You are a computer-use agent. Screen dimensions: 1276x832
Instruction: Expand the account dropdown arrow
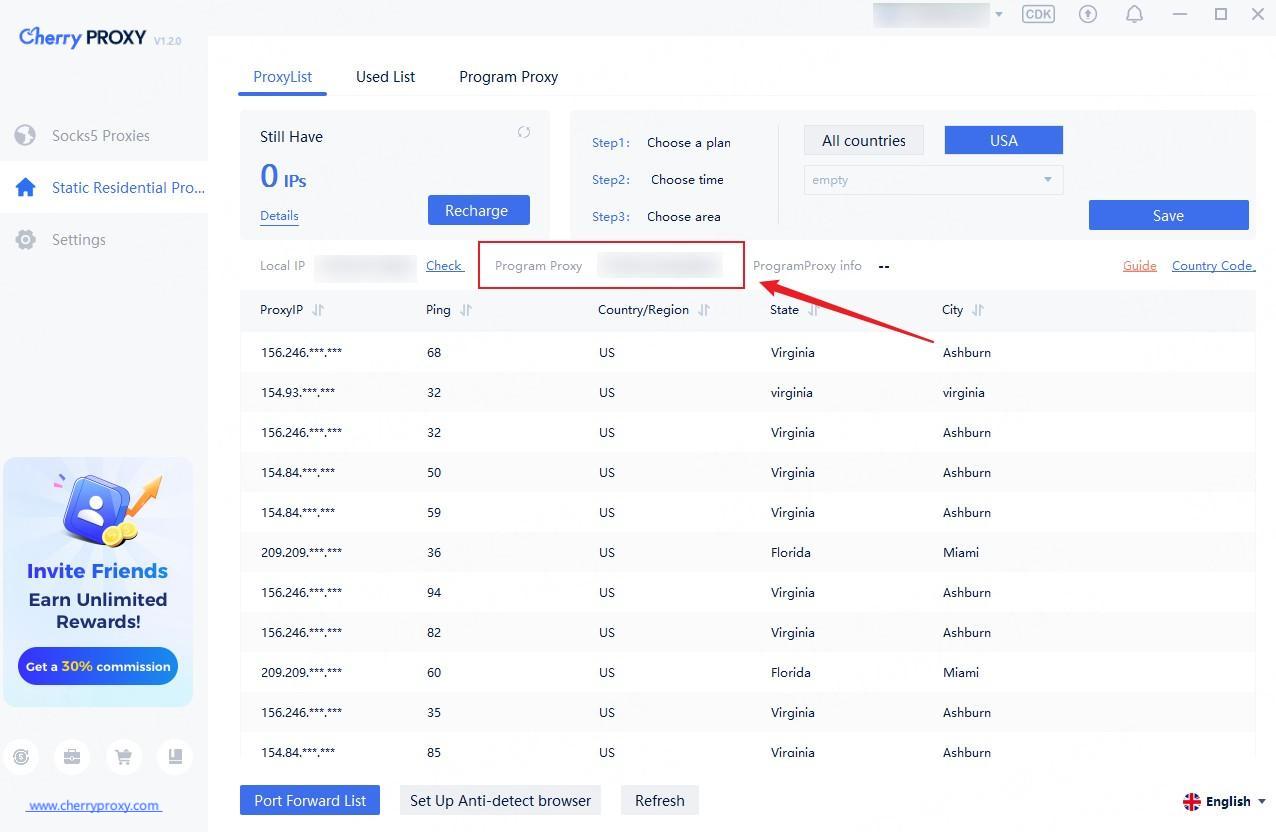click(x=998, y=15)
